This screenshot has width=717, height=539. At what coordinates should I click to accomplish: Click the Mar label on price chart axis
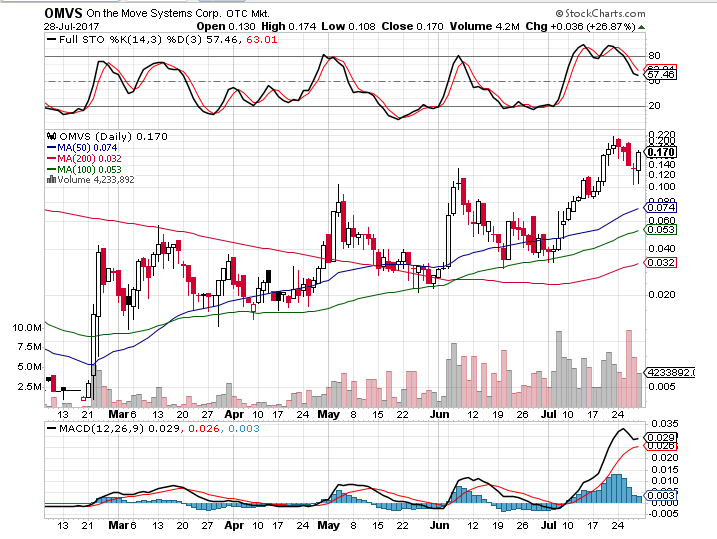pos(119,414)
